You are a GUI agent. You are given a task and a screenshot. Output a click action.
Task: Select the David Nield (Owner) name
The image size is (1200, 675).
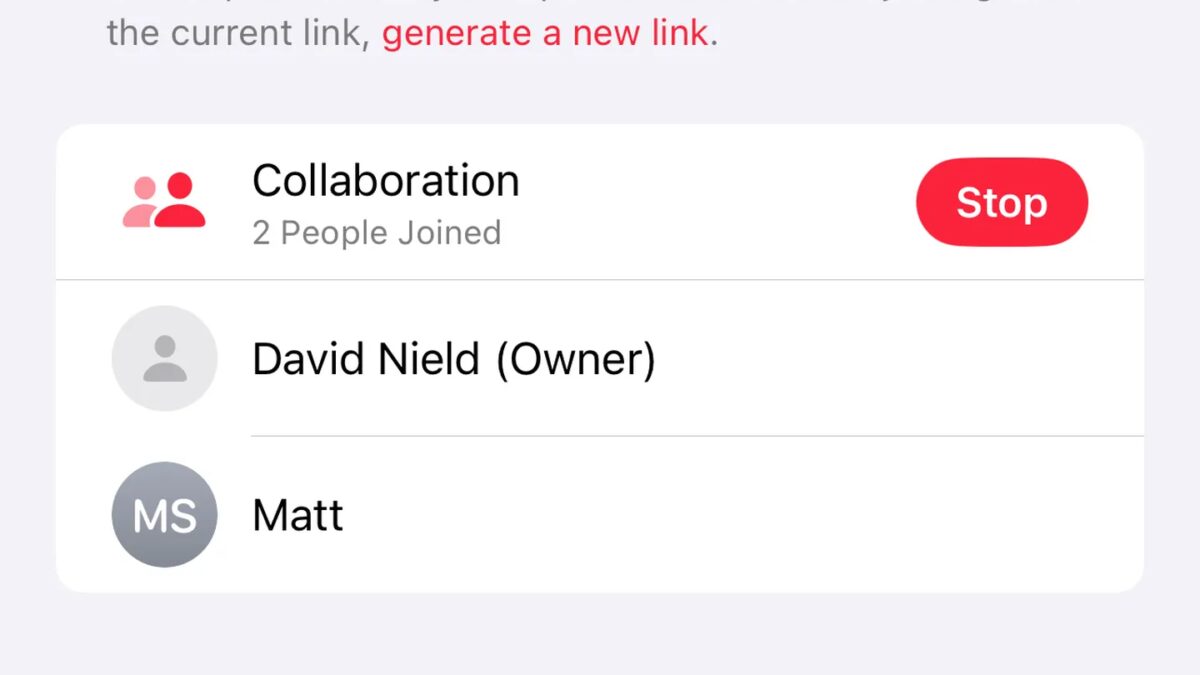[x=454, y=359]
